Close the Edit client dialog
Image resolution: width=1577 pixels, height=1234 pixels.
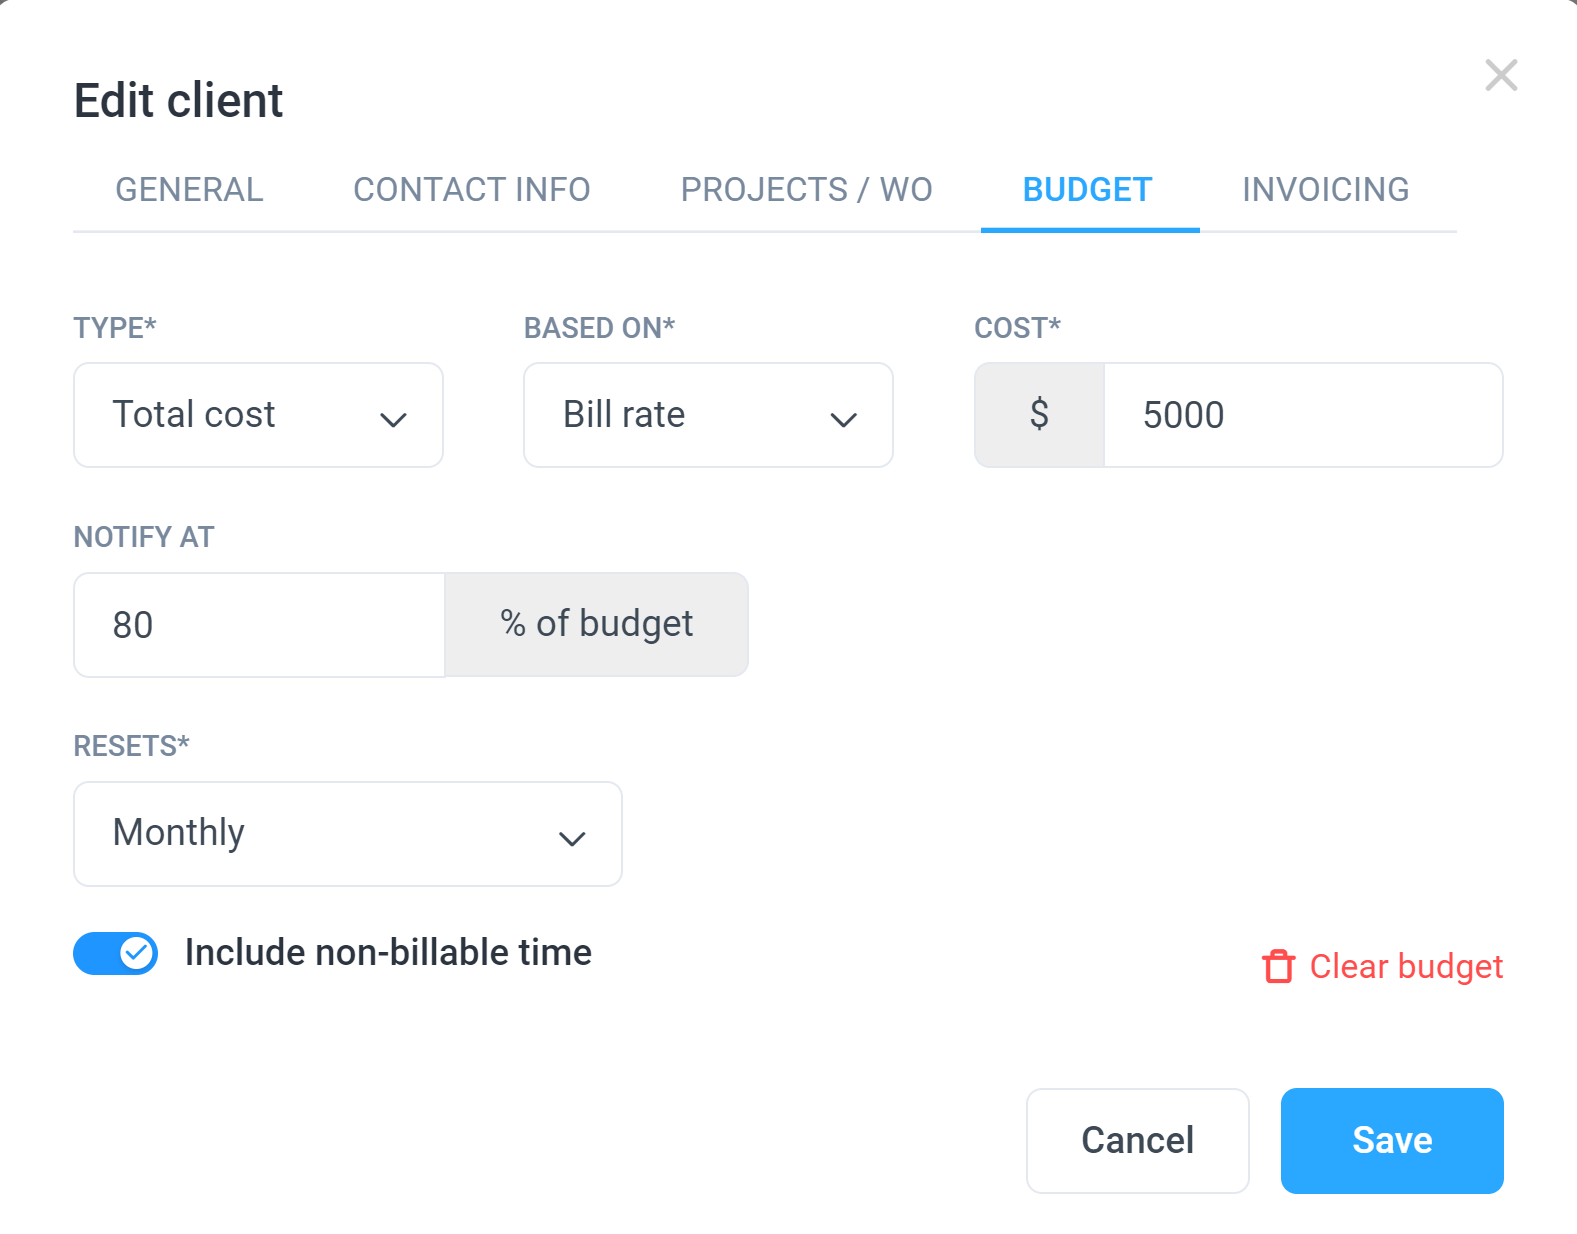[x=1501, y=75]
